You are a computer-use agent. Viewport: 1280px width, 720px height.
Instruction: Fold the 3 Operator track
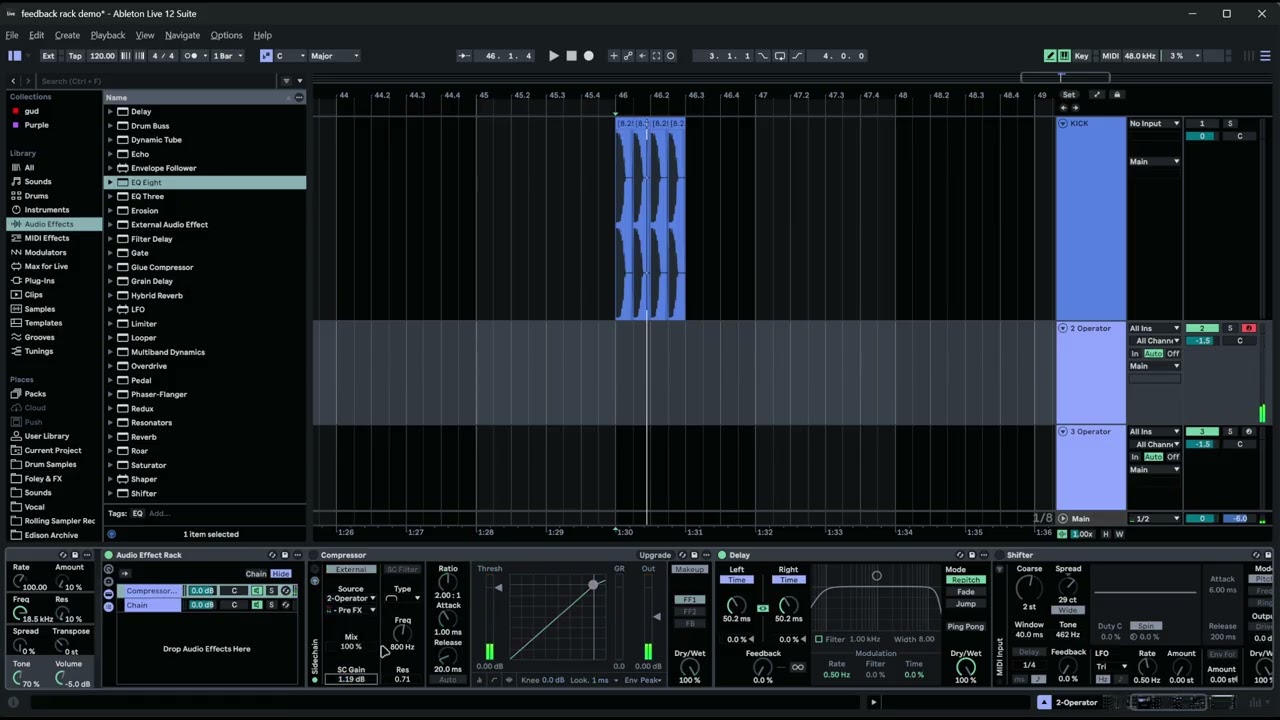coord(1063,432)
